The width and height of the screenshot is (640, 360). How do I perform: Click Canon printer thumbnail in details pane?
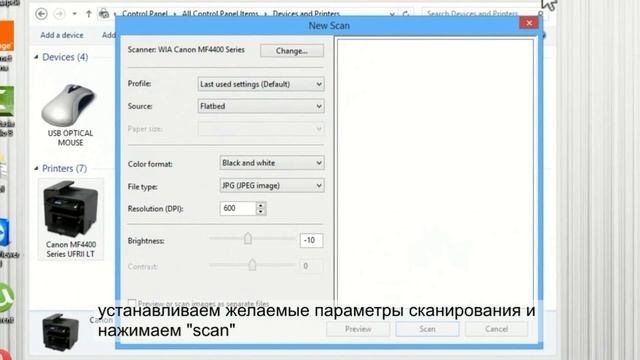coord(60,331)
